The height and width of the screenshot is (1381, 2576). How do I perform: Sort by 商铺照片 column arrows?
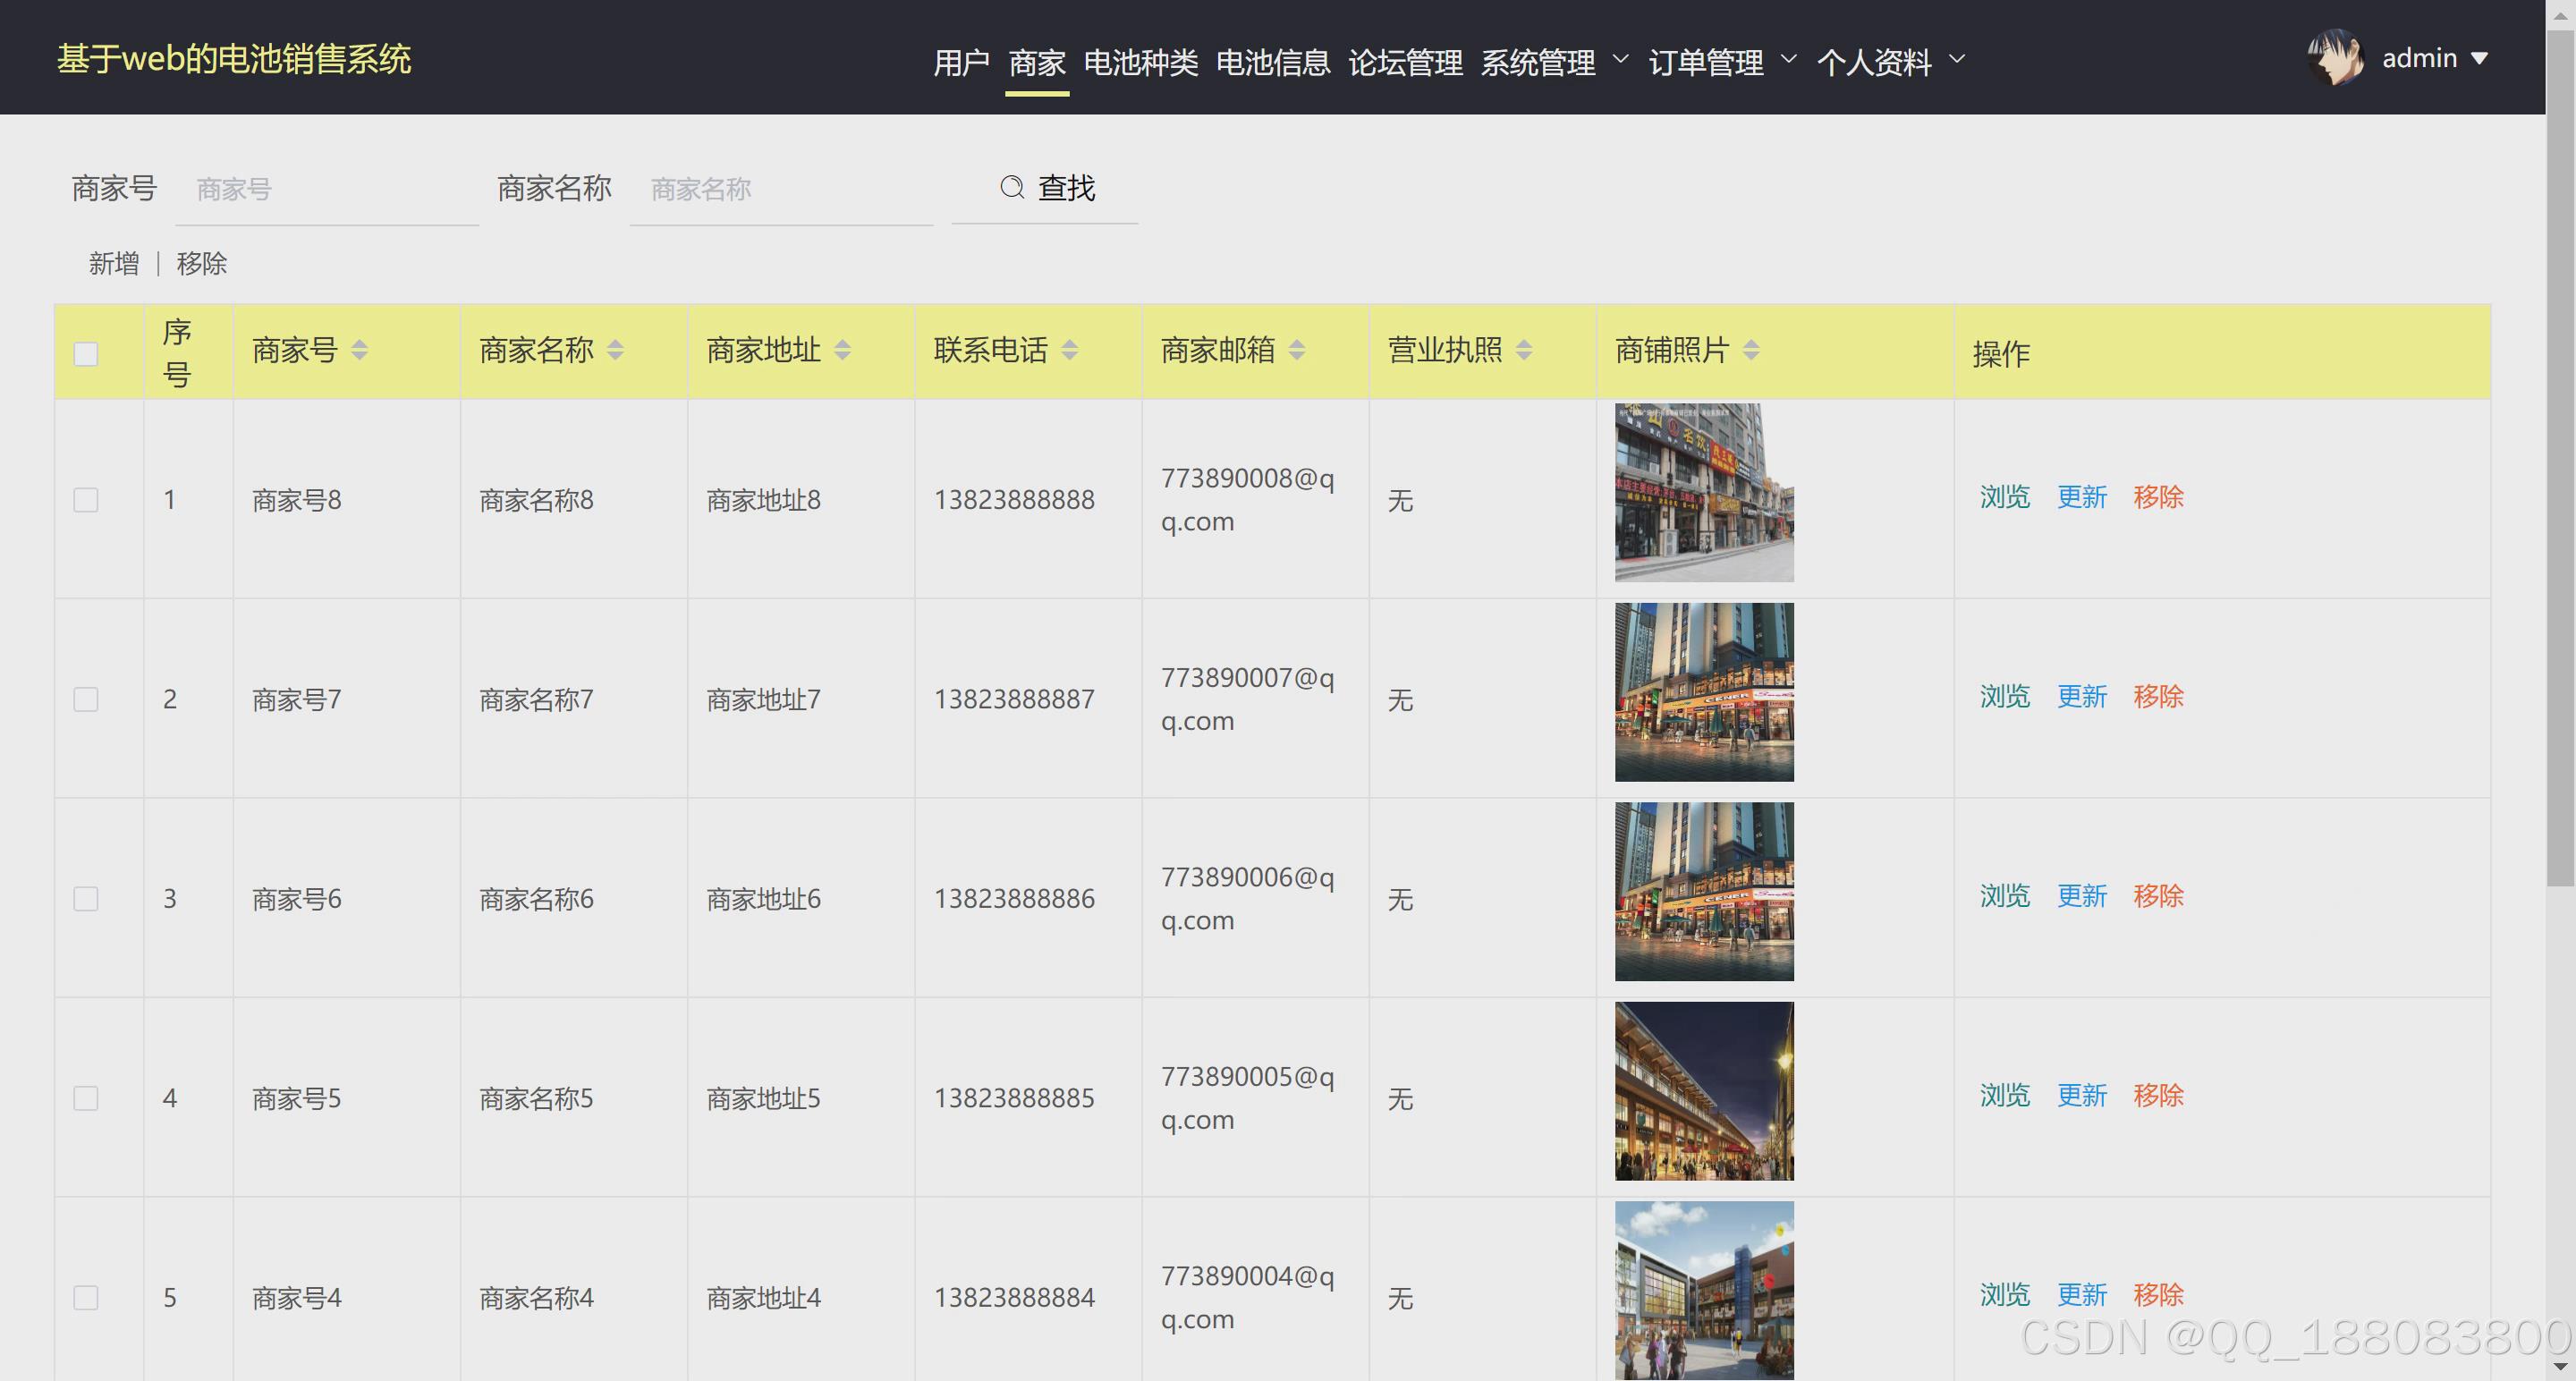click(1750, 350)
